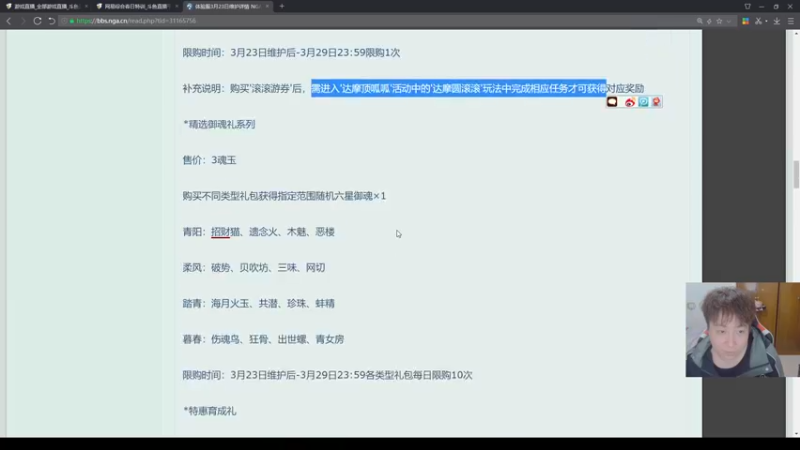Share selection to Weibo icon
Image resolution: width=800 pixels, height=450 pixels.
click(x=630, y=102)
